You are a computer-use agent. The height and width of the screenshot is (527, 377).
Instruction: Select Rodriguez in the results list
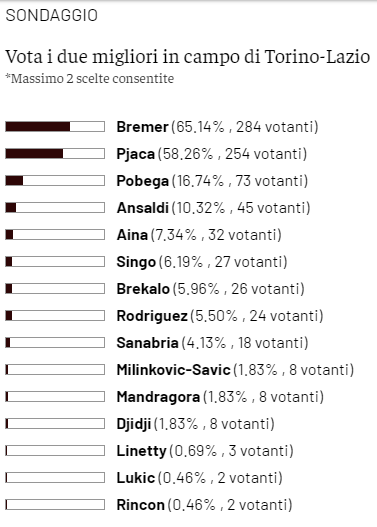[152, 316]
